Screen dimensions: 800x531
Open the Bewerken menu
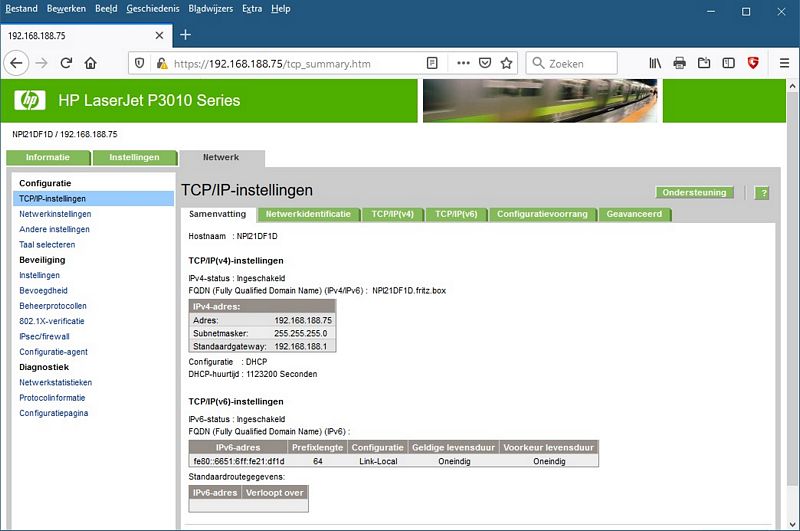coord(66,9)
